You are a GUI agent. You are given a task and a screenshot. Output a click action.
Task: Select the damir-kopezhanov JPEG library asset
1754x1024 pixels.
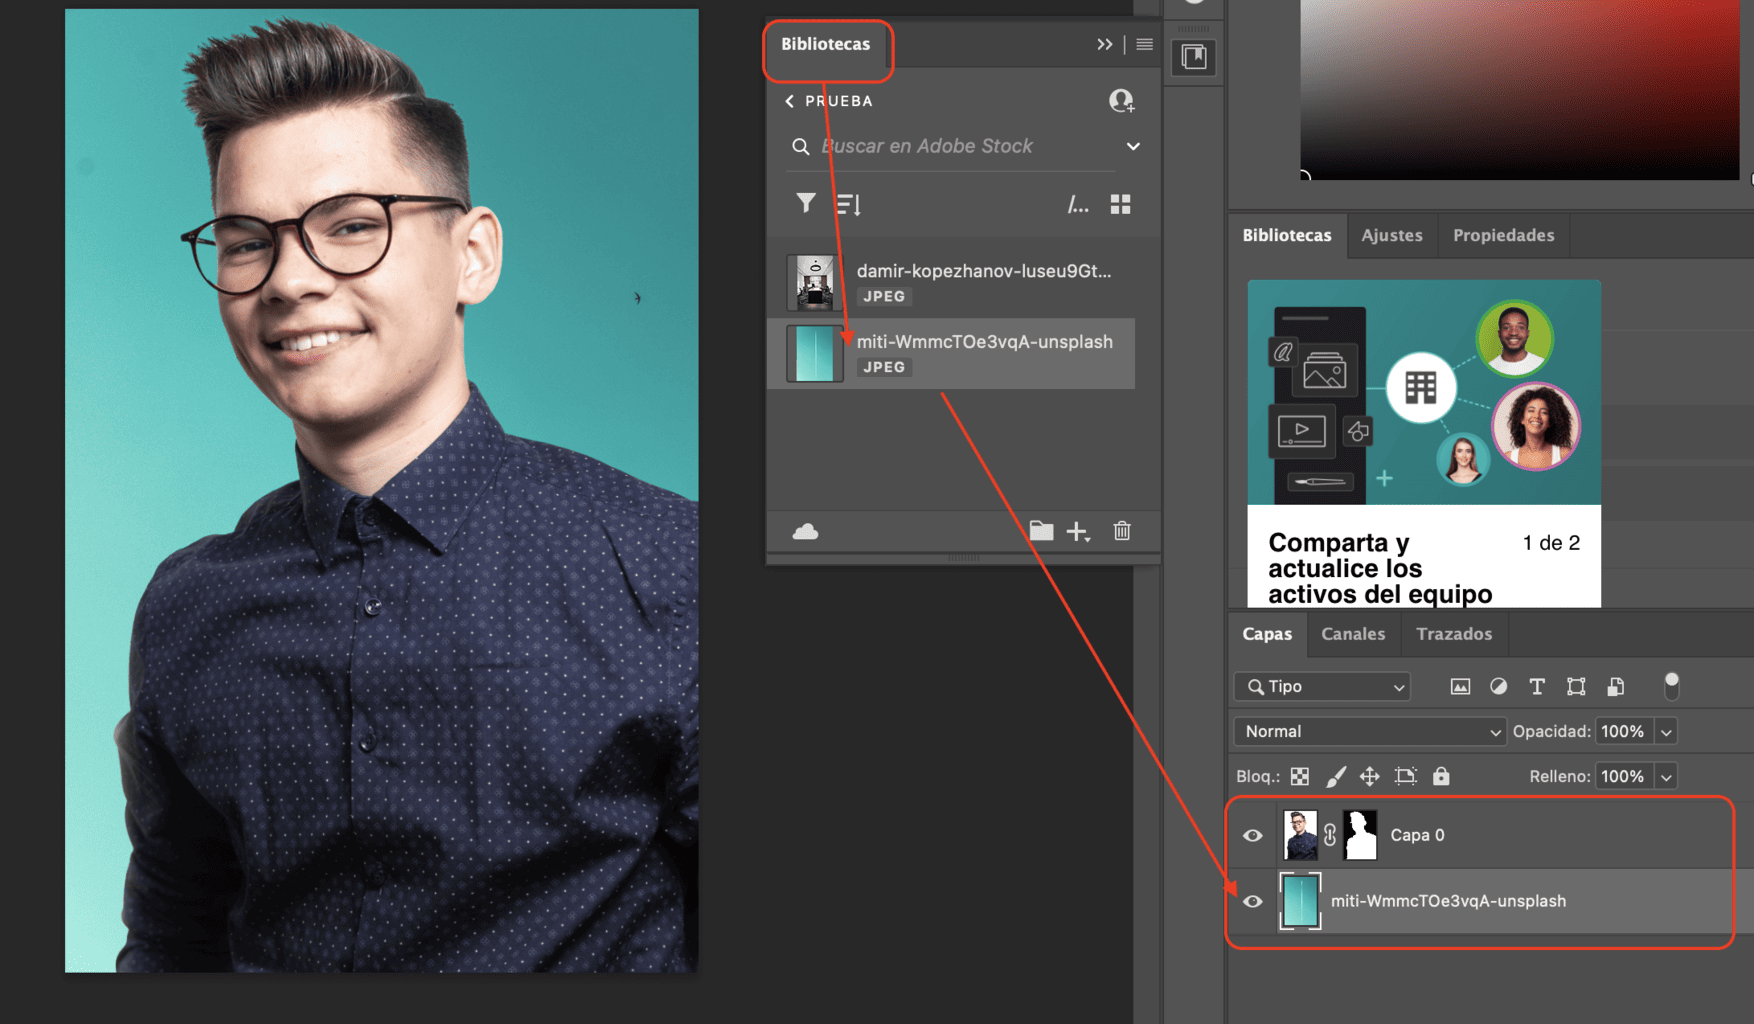(x=951, y=283)
